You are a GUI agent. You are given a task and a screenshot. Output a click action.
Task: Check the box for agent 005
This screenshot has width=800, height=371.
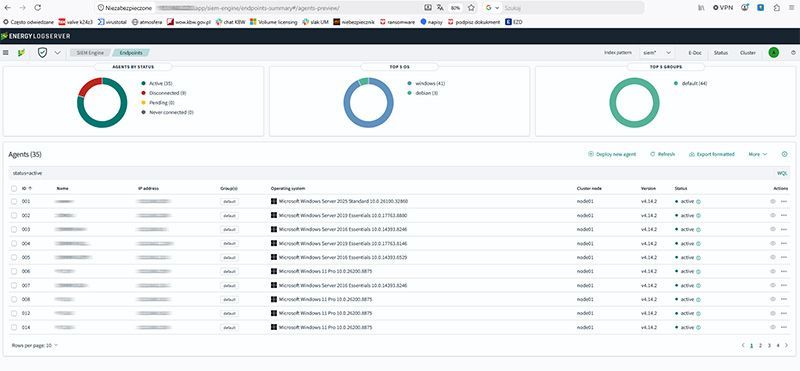pyautogui.click(x=14, y=257)
